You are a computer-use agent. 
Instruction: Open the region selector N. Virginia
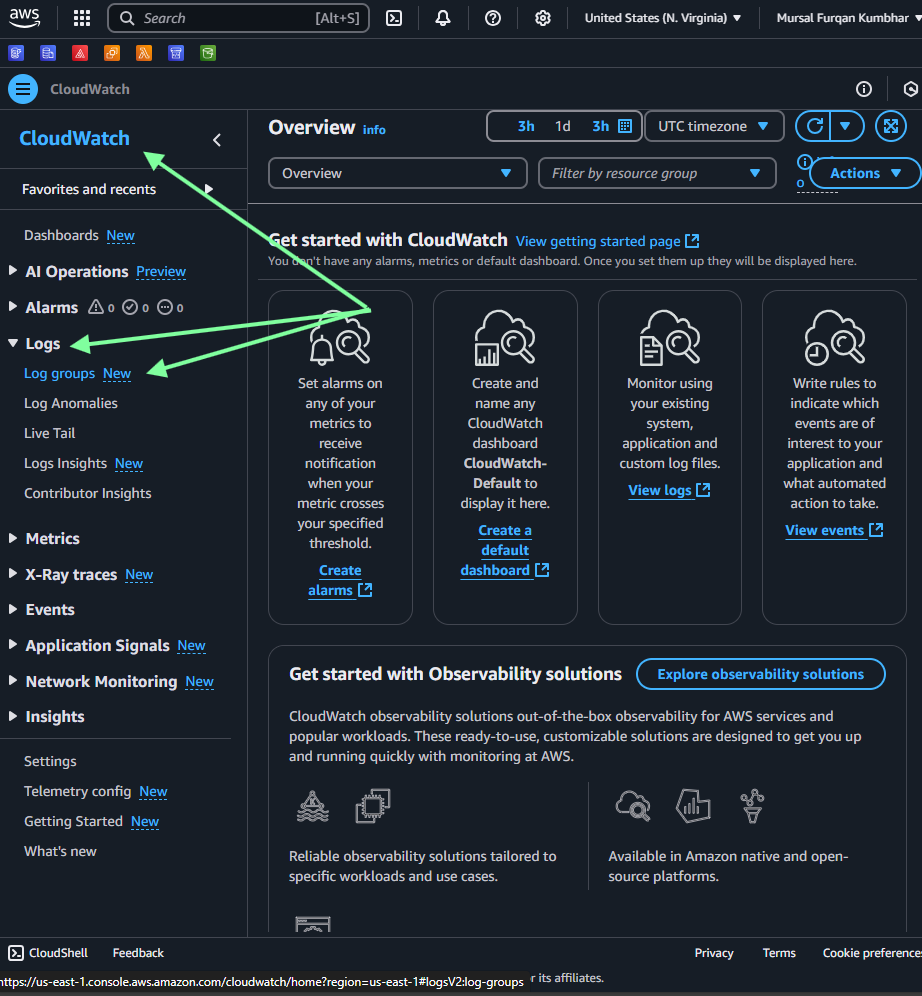(x=662, y=18)
